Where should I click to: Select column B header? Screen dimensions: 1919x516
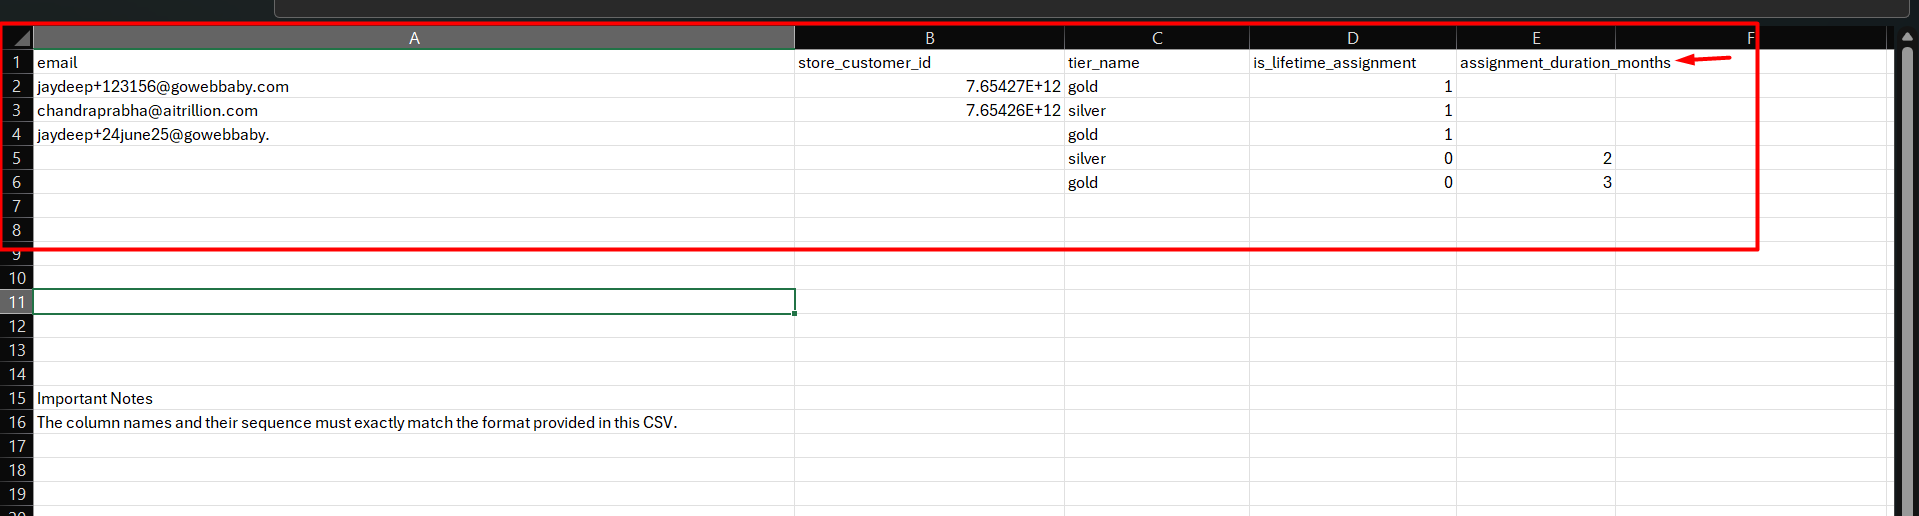click(929, 38)
